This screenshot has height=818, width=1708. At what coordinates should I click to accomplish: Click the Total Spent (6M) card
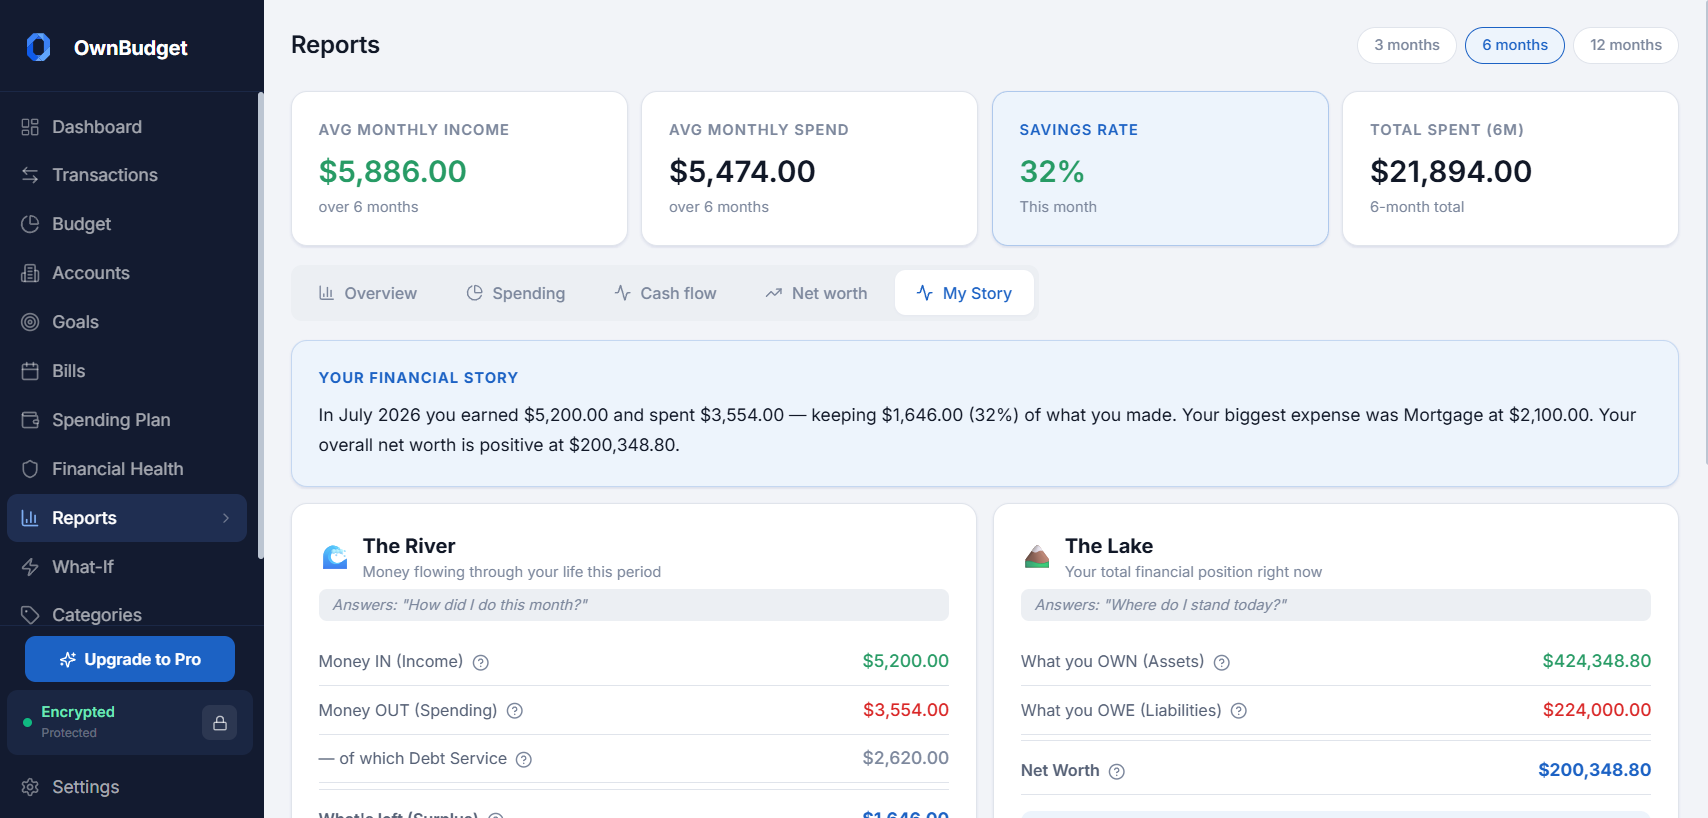1510,168
